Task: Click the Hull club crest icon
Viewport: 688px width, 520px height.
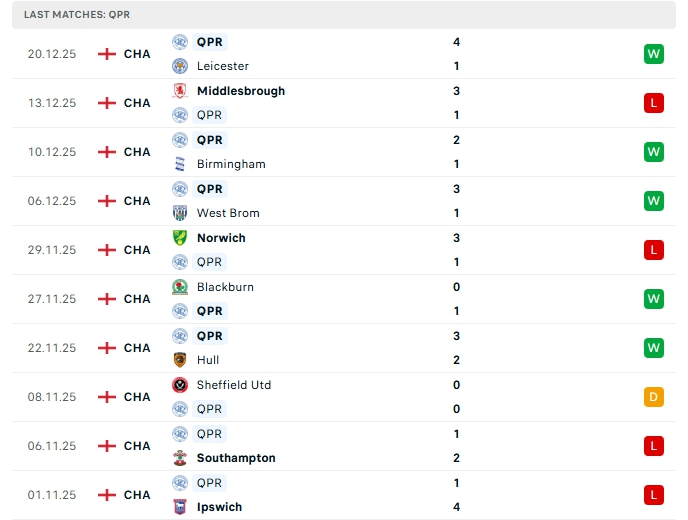Action: (x=180, y=360)
